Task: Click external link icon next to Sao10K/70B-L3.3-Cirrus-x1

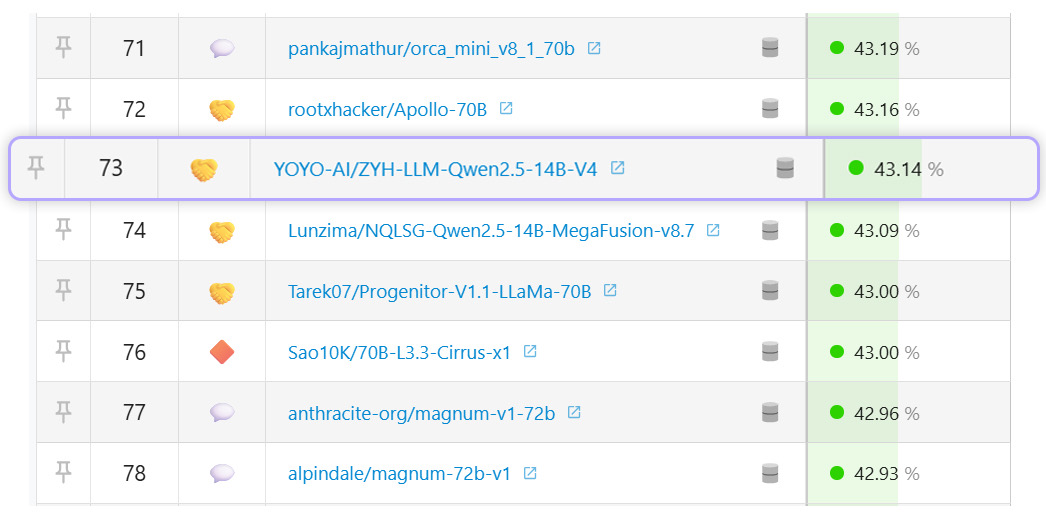Action: tap(530, 352)
